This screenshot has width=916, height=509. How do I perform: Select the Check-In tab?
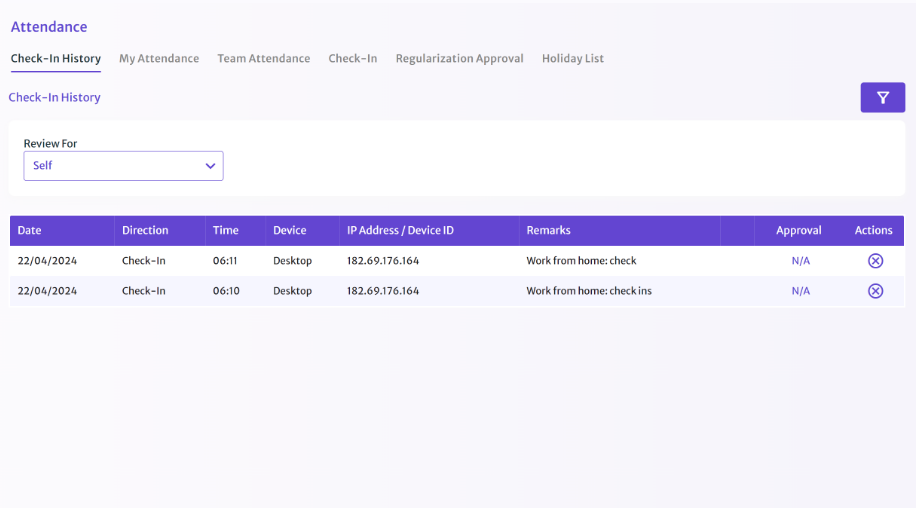353,58
